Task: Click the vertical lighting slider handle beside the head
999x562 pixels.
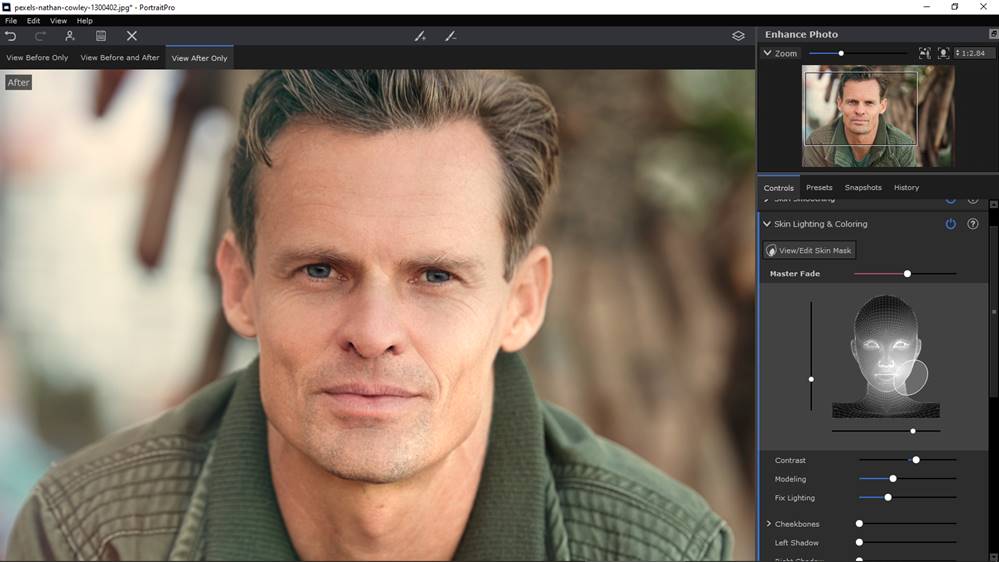Action: point(811,379)
